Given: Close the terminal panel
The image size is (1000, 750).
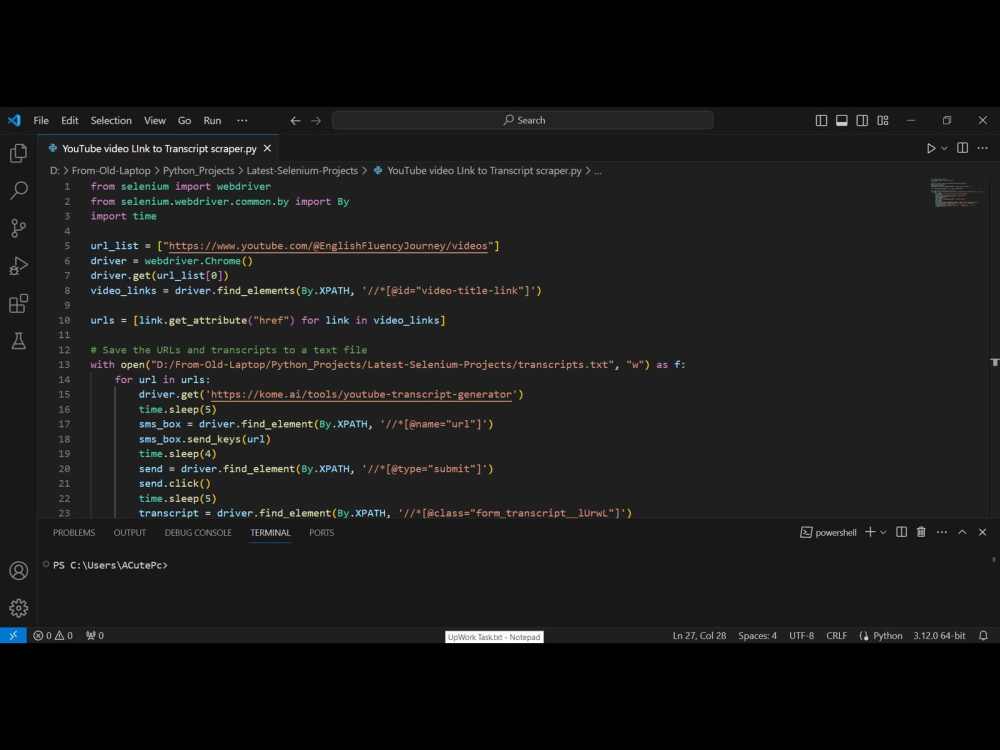Looking at the screenshot, I should pos(982,532).
